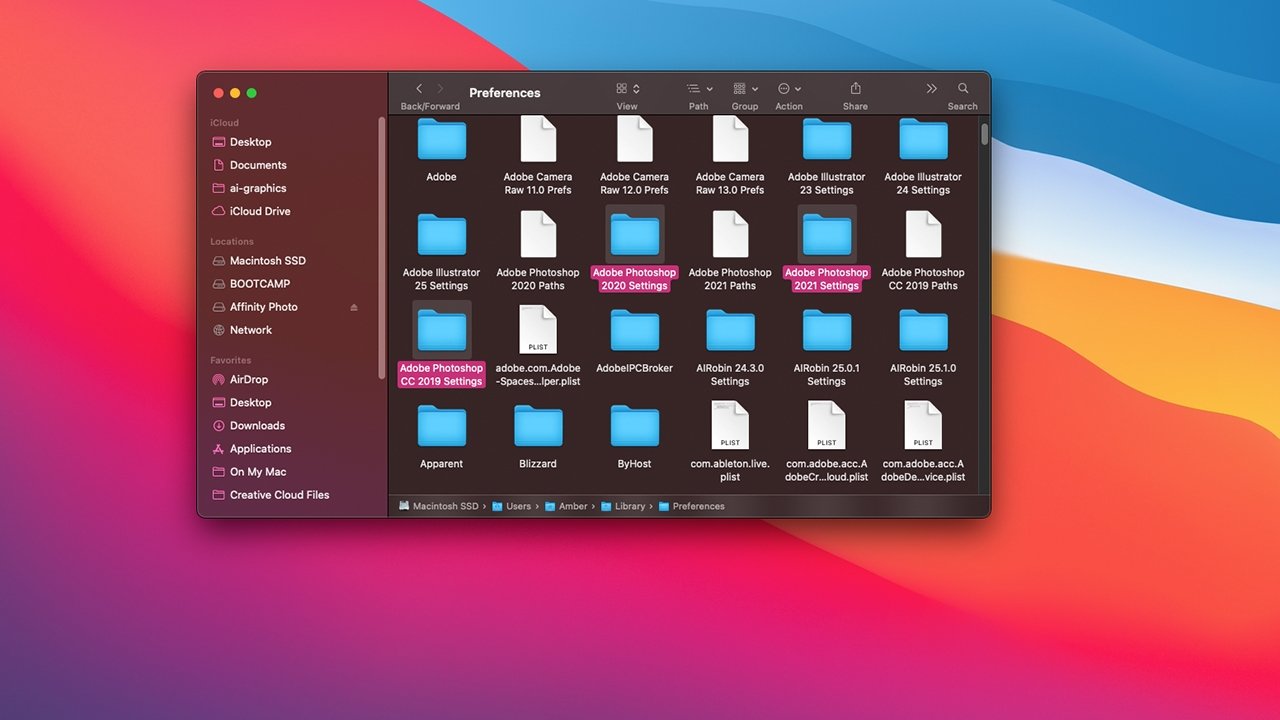
Task: Open the View mode switcher
Action: pyautogui.click(x=627, y=89)
